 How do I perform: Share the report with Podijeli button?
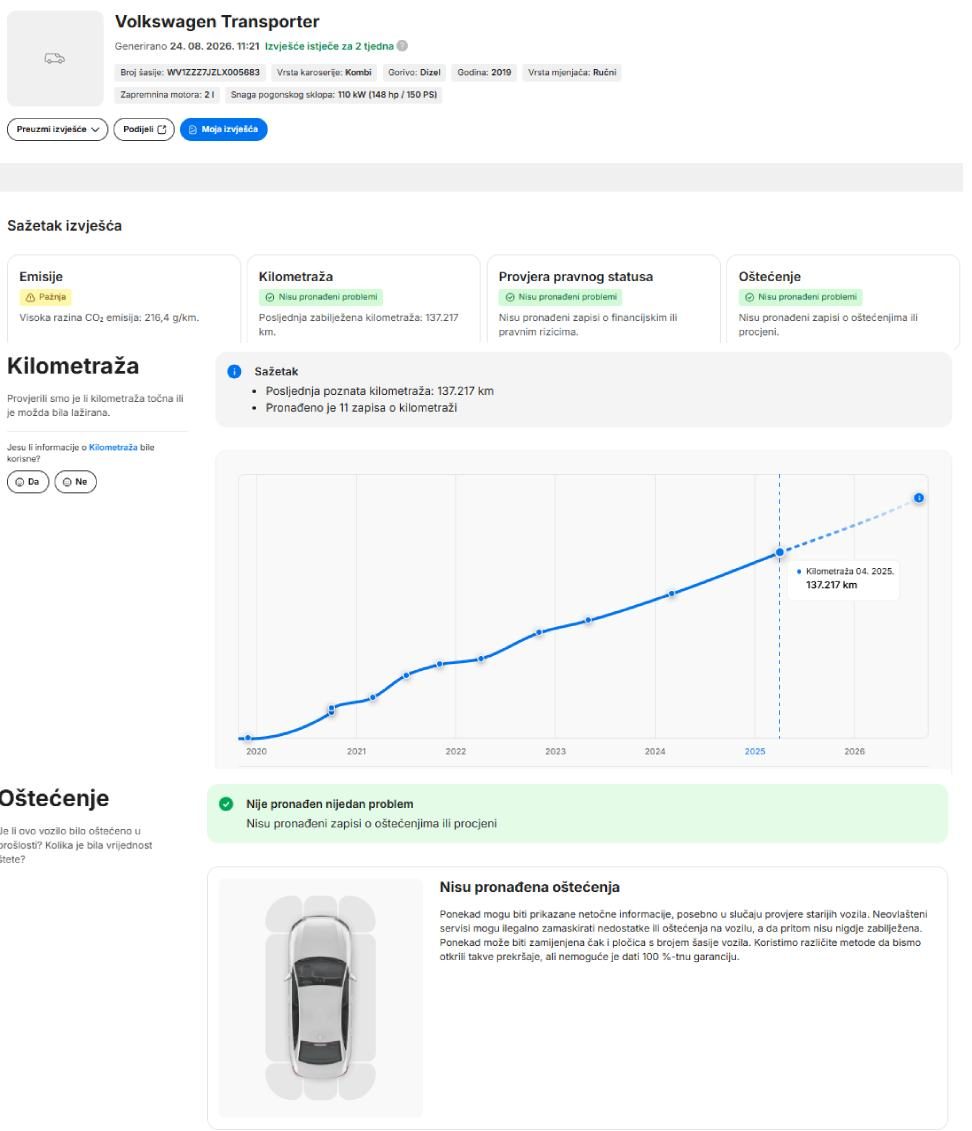pyautogui.click(x=144, y=129)
